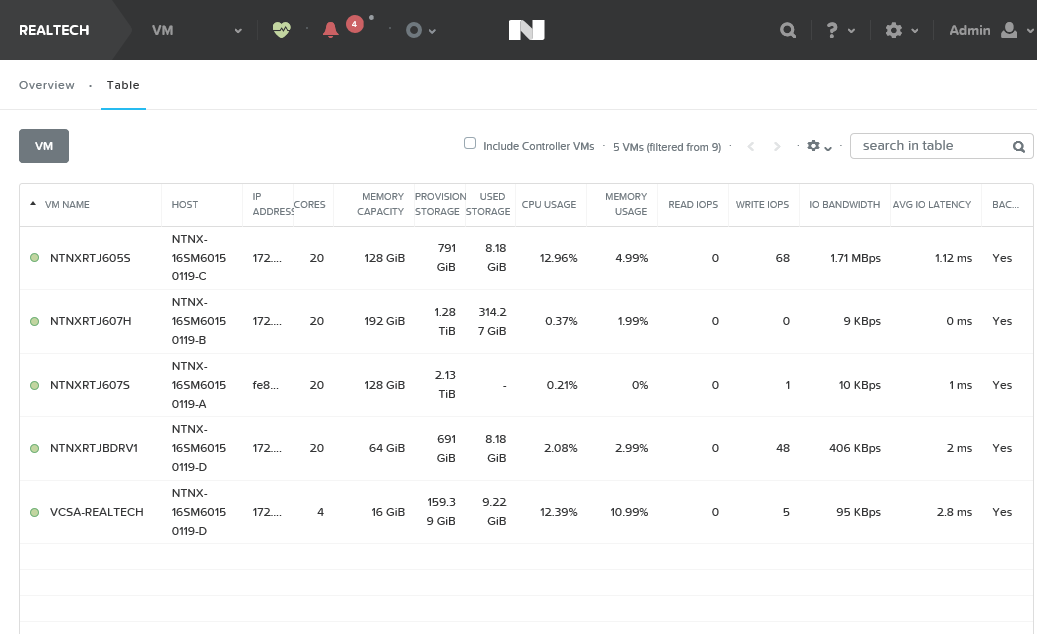The height and width of the screenshot is (634, 1037).
Task: Enable Include Controller VMs checkbox
Action: tap(470, 143)
